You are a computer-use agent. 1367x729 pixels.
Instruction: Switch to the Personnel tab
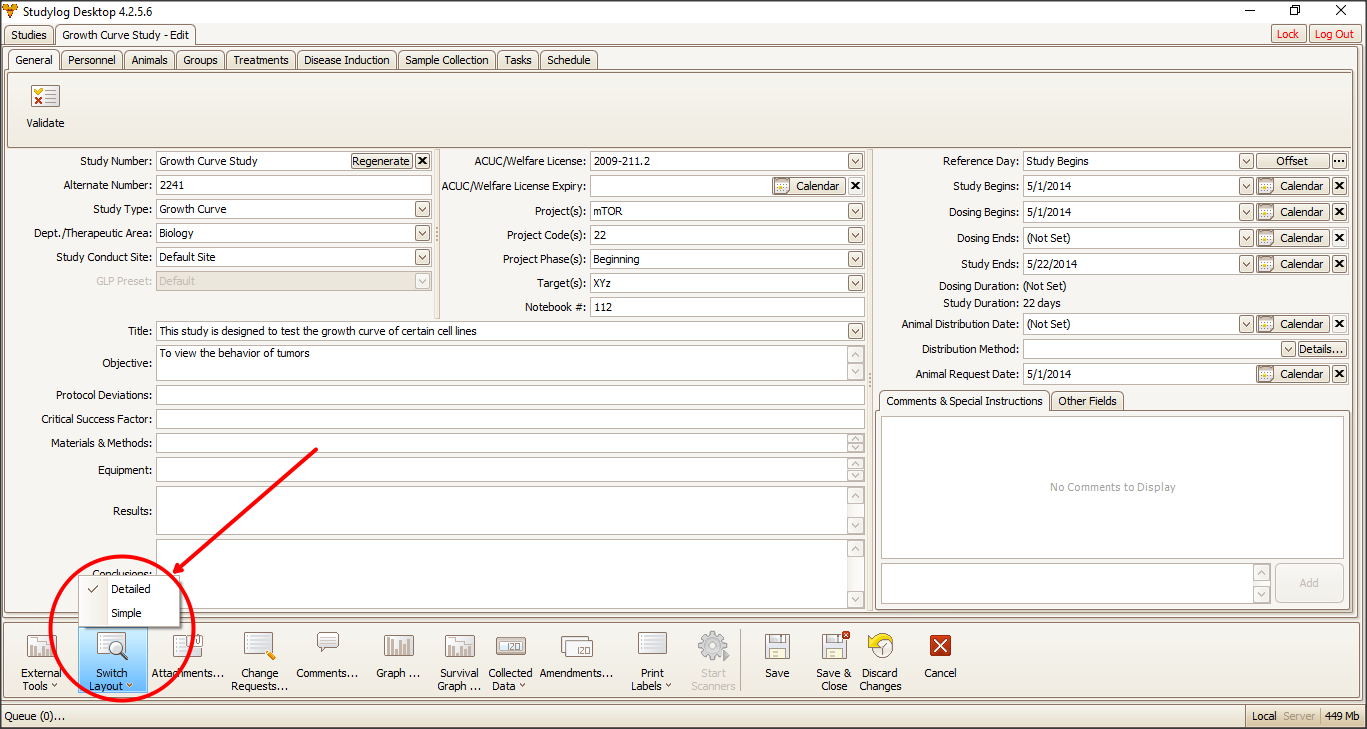(x=92, y=60)
